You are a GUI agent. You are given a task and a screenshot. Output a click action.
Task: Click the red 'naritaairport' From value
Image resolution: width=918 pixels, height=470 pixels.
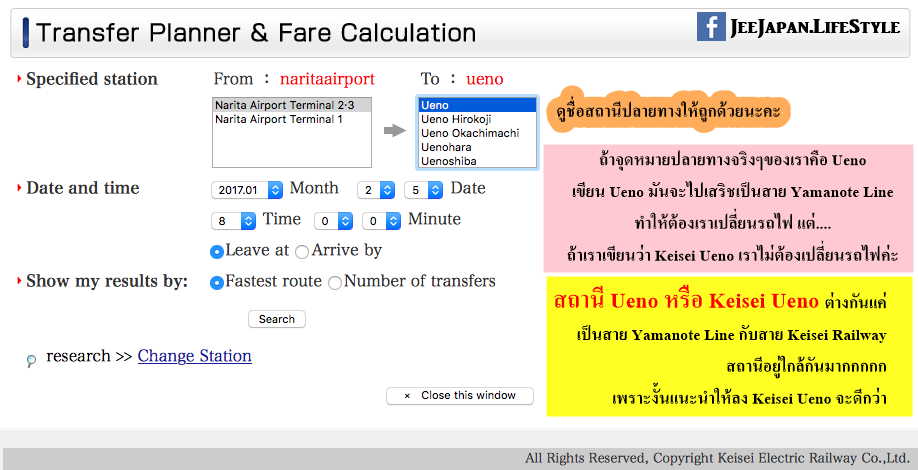(x=327, y=79)
